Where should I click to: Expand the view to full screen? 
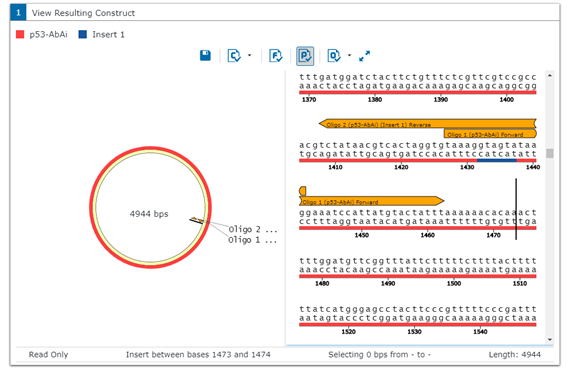[x=364, y=56]
